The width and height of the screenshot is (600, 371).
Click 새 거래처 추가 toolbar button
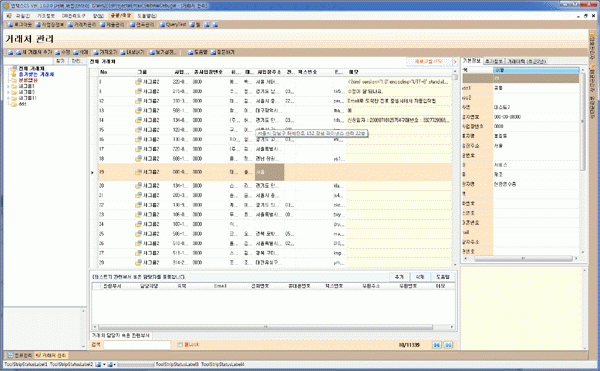(33, 52)
